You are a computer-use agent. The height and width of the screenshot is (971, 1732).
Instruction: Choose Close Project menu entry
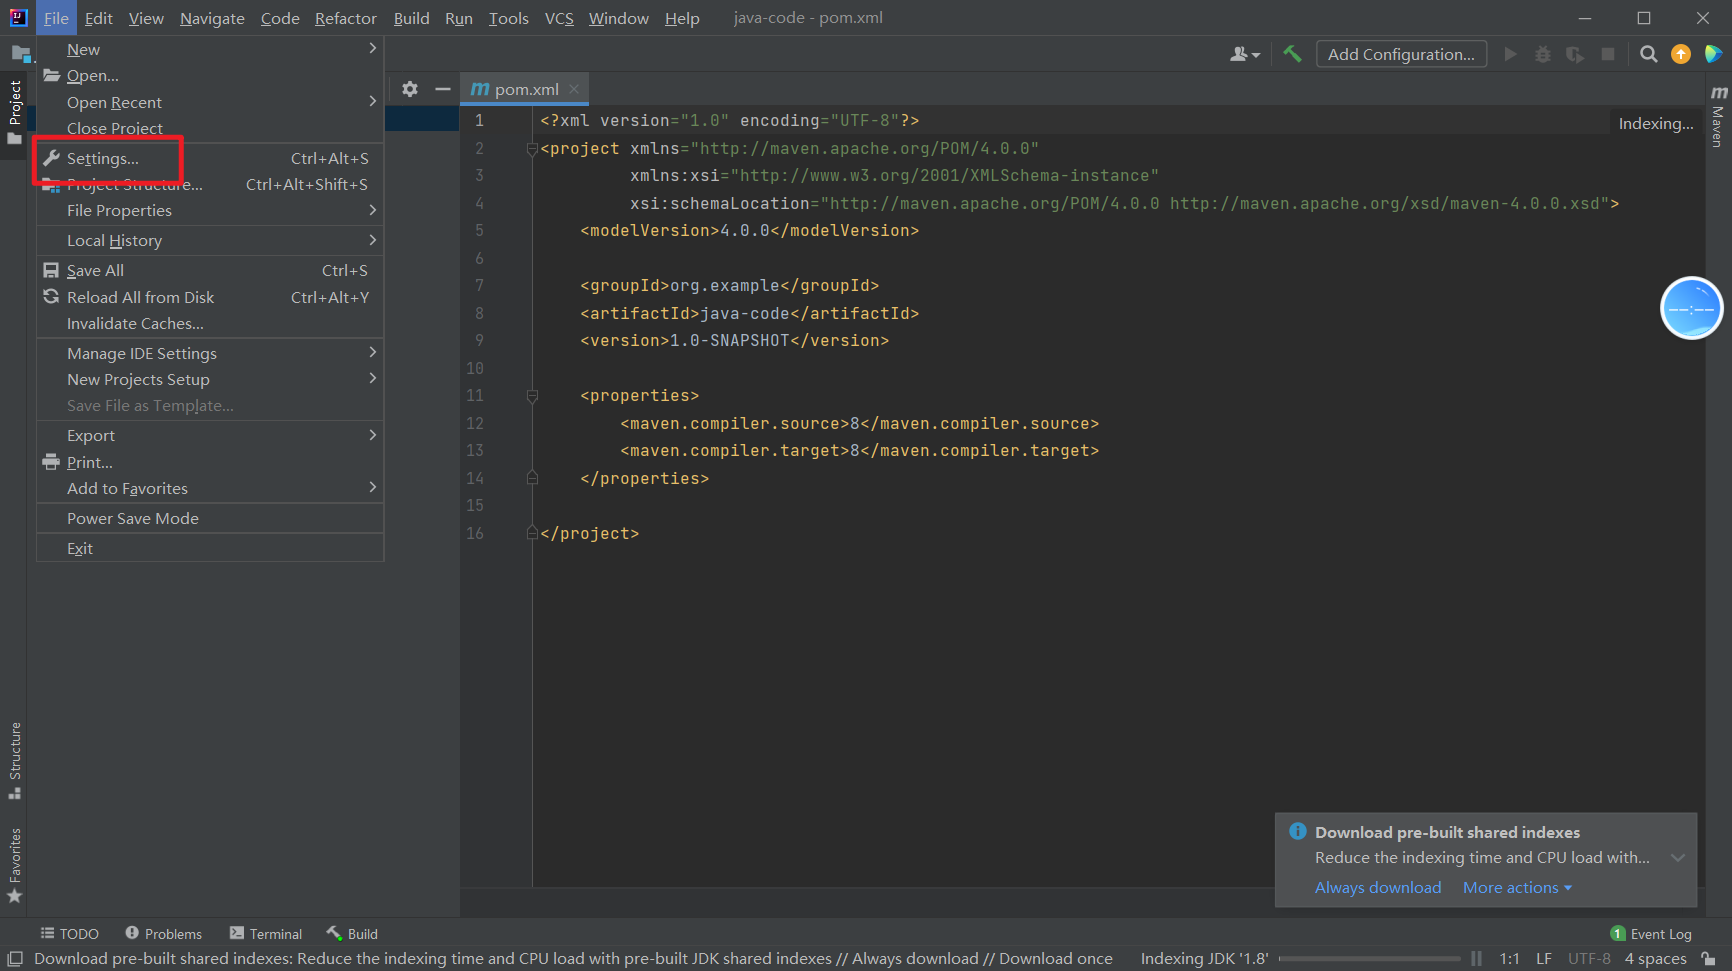coord(210,128)
